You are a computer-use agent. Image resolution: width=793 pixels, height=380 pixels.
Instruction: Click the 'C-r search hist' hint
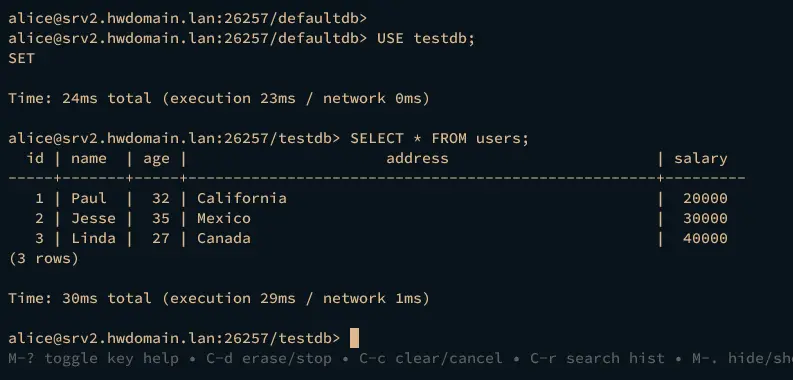(x=597, y=358)
